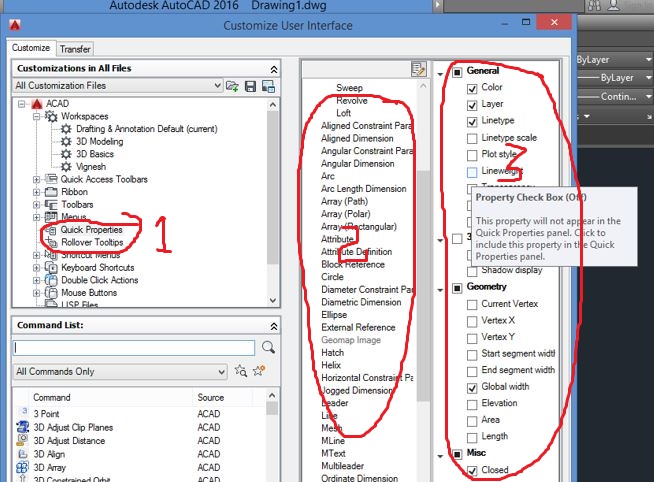Collapse the General properties category arrow
Screen dimensions: 654x482
[x=440, y=74]
